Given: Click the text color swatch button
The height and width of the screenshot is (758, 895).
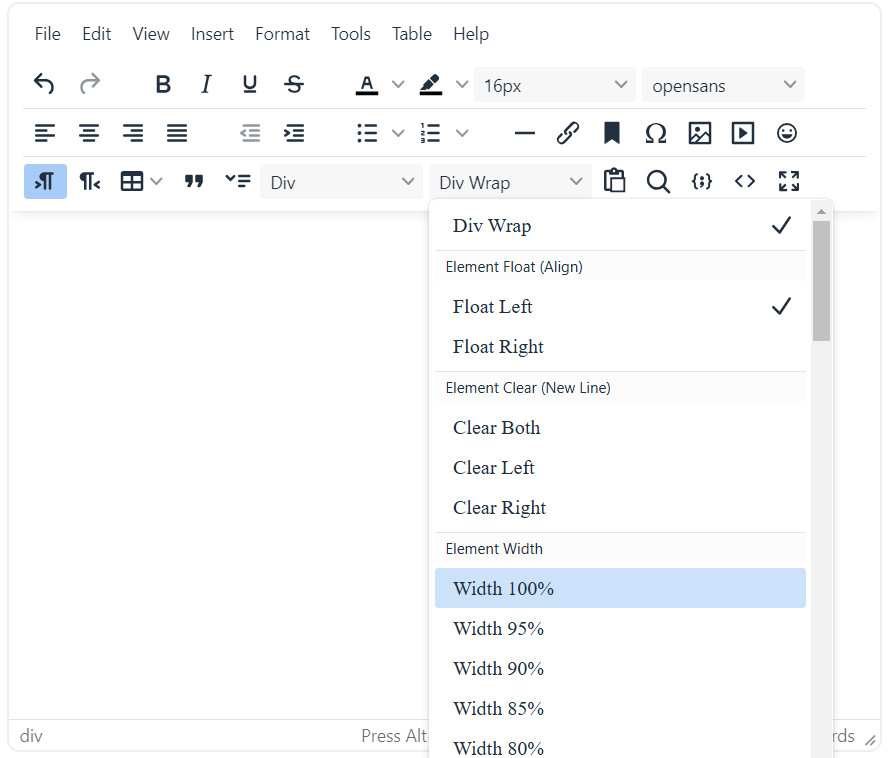Looking at the screenshot, I should click(x=367, y=85).
